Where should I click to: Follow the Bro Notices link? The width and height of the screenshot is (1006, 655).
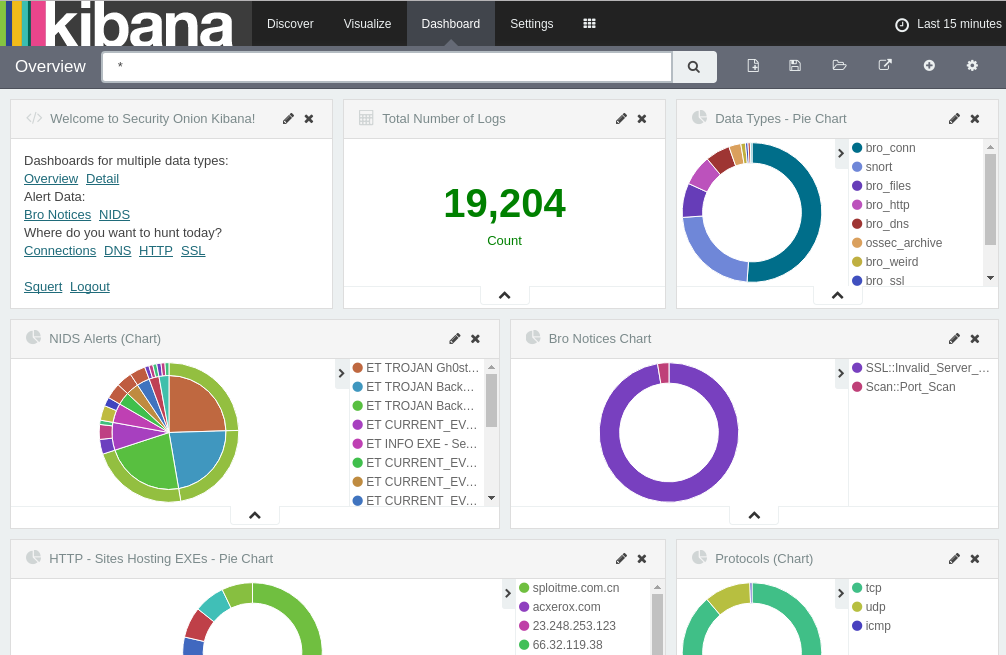click(57, 214)
